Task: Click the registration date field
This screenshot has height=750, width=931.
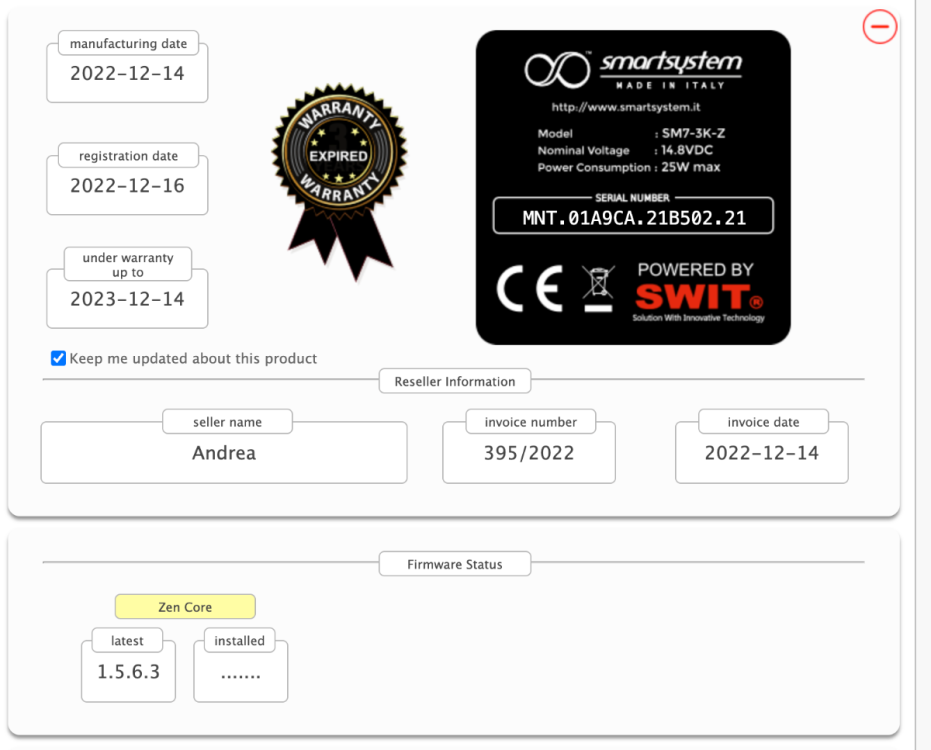Action: tap(127, 186)
